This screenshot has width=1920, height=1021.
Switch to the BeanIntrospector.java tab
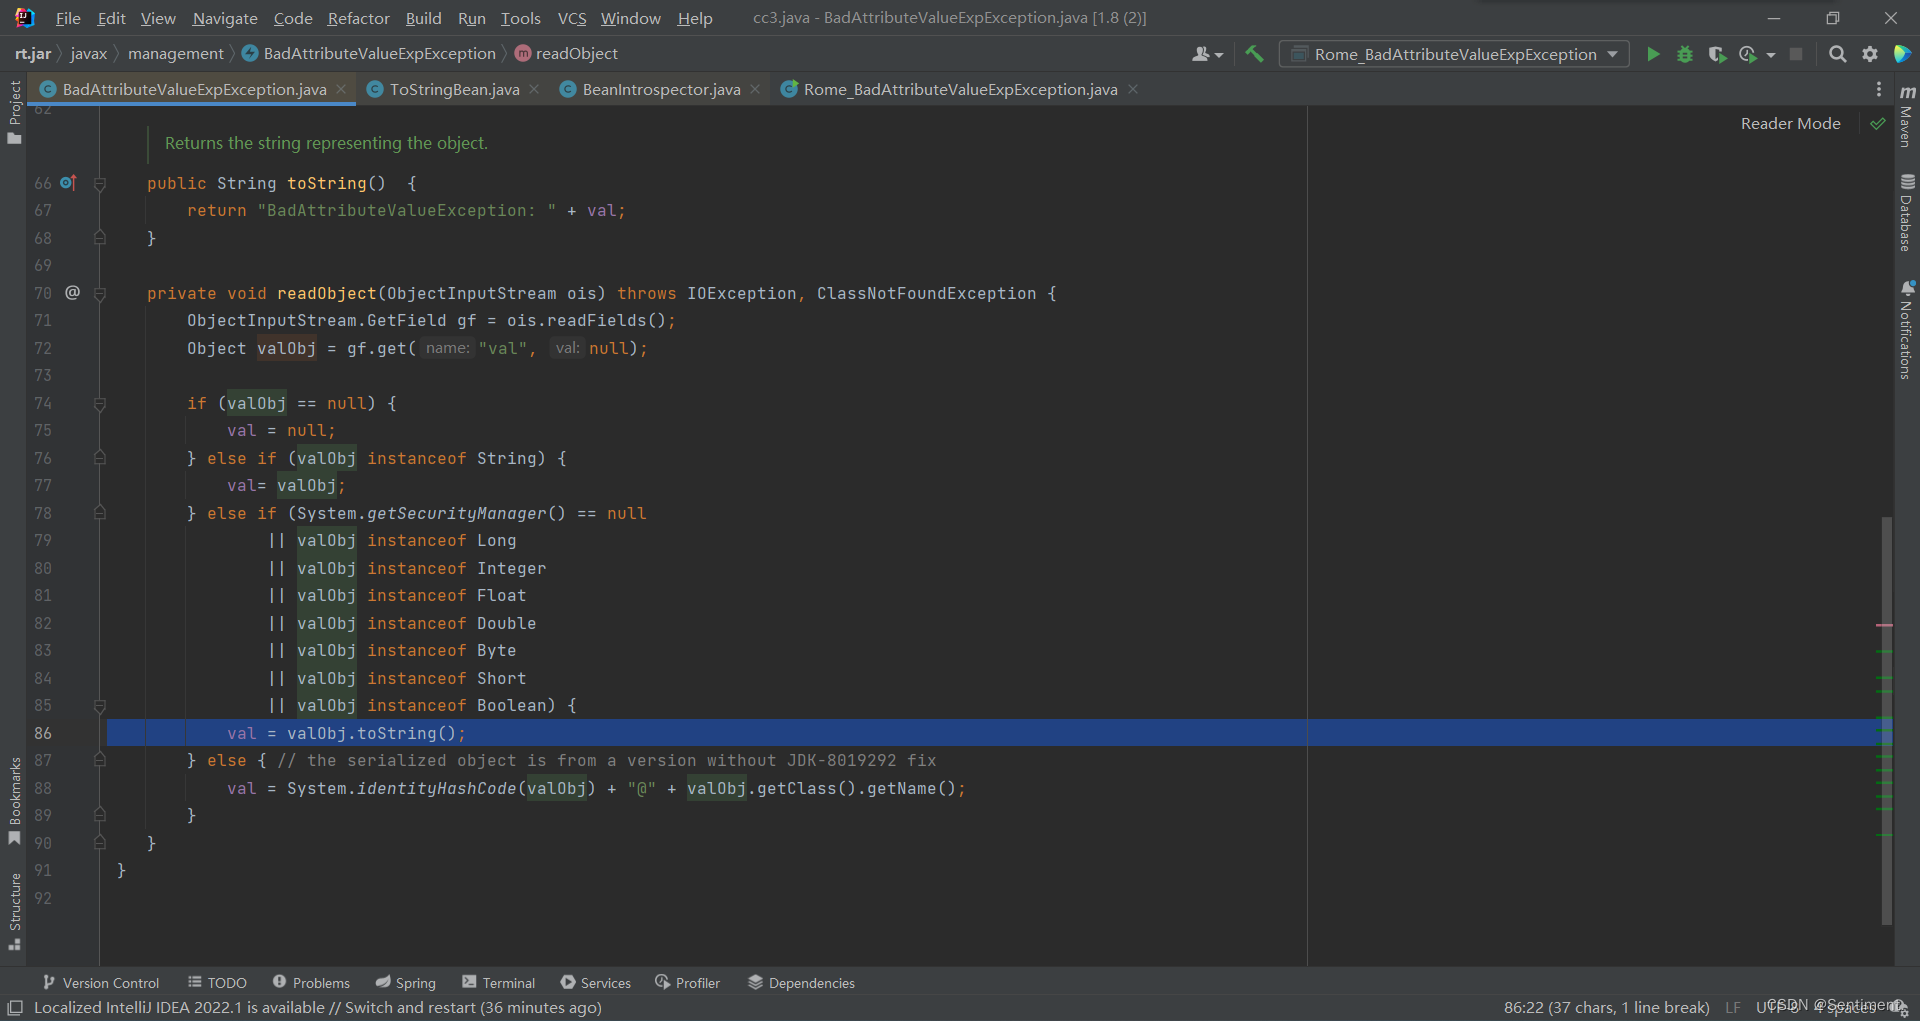(x=661, y=89)
